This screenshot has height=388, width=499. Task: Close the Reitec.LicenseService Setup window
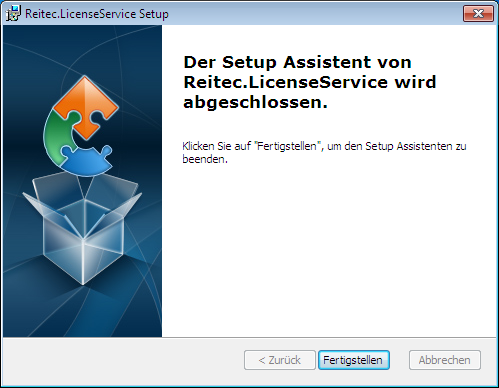pyautogui.click(x=478, y=14)
